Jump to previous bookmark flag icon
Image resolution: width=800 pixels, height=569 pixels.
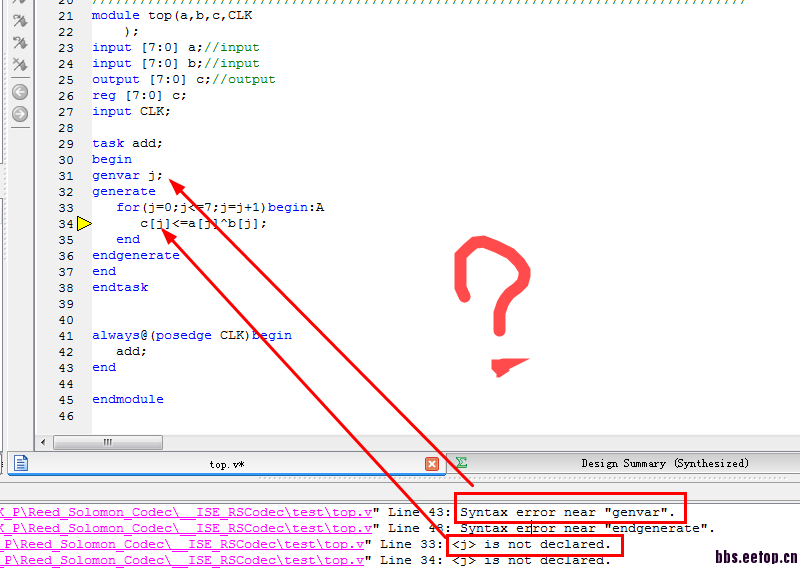[x=20, y=42]
